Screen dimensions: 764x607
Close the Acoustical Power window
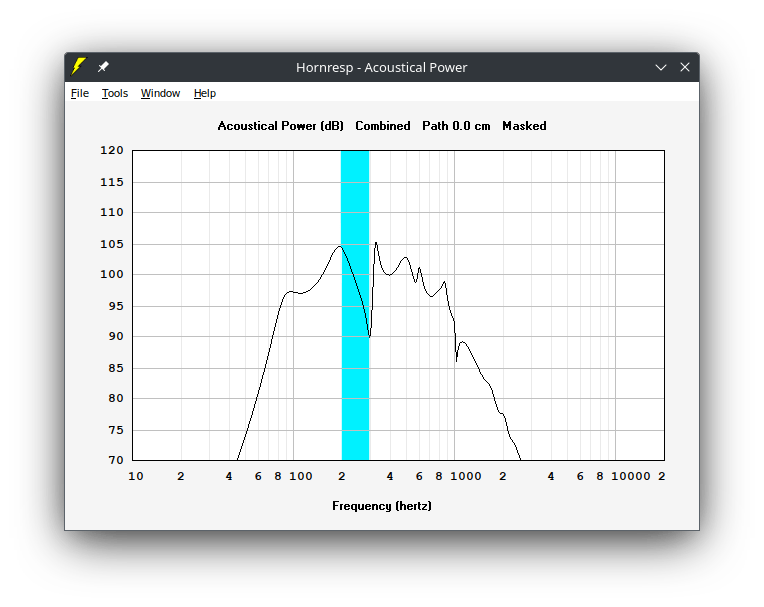click(685, 67)
